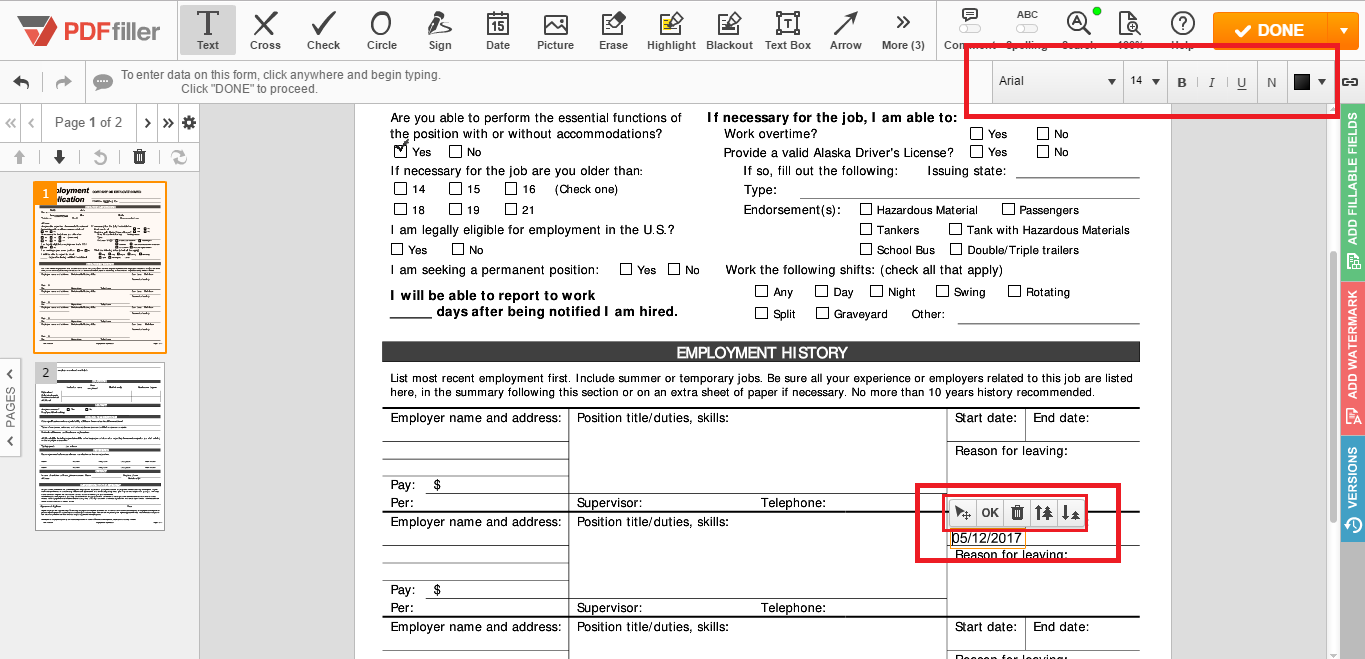Image resolution: width=1365 pixels, height=659 pixels.
Task: Open page settings gear
Action: (188, 123)
